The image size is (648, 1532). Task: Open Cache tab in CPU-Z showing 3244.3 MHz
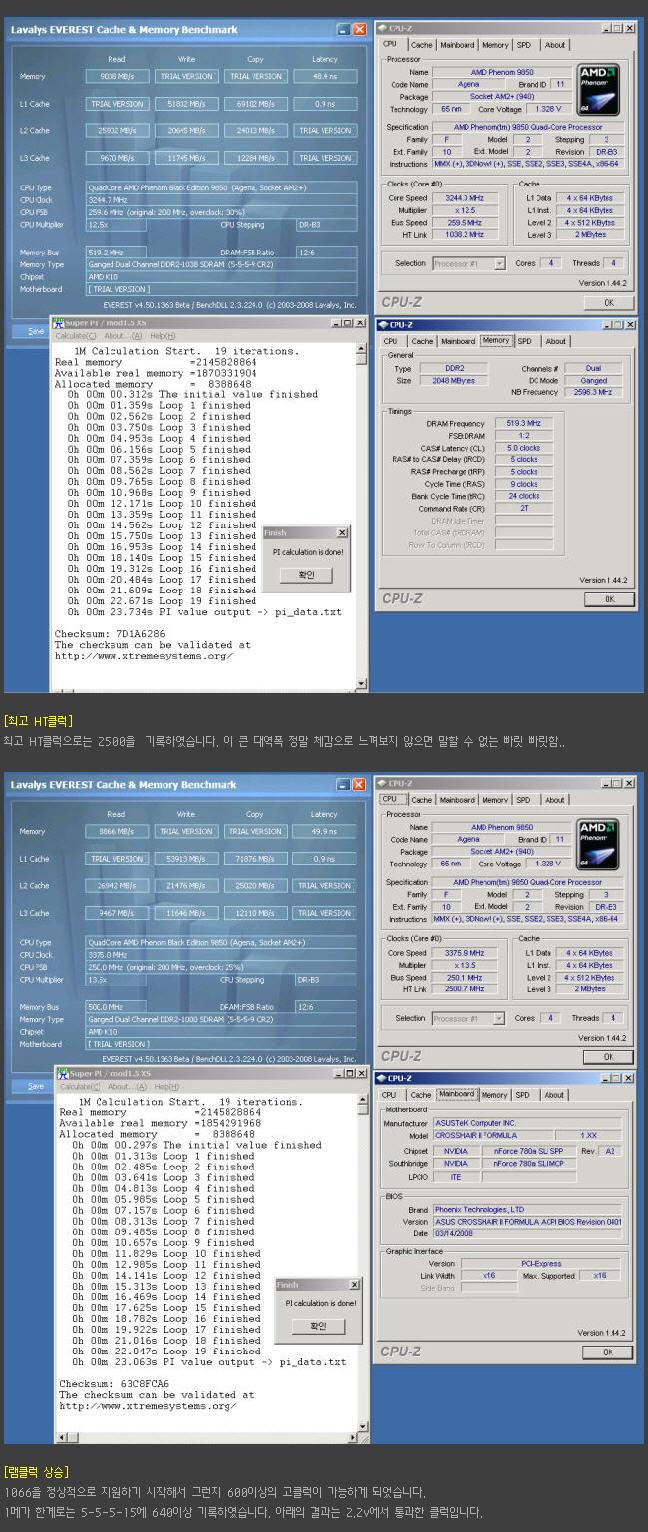pos(421,45)
